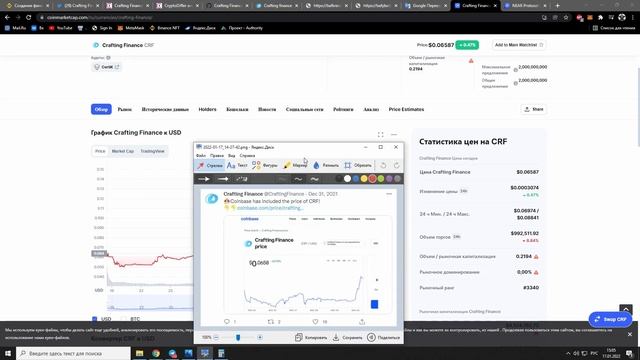Undo last edit in the Yandex.Disk editor
This screenshot has height=360, width=640.
point(383,165)
